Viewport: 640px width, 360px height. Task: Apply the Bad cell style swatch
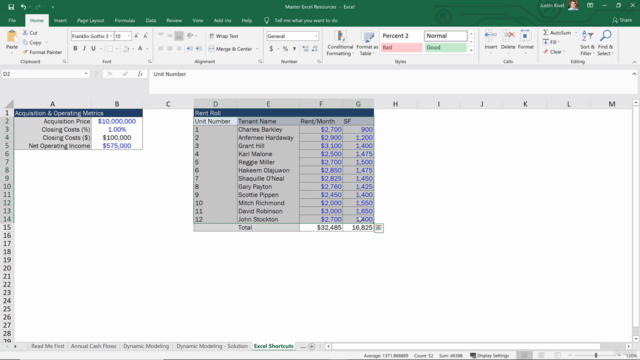click(x=401, y=48)
